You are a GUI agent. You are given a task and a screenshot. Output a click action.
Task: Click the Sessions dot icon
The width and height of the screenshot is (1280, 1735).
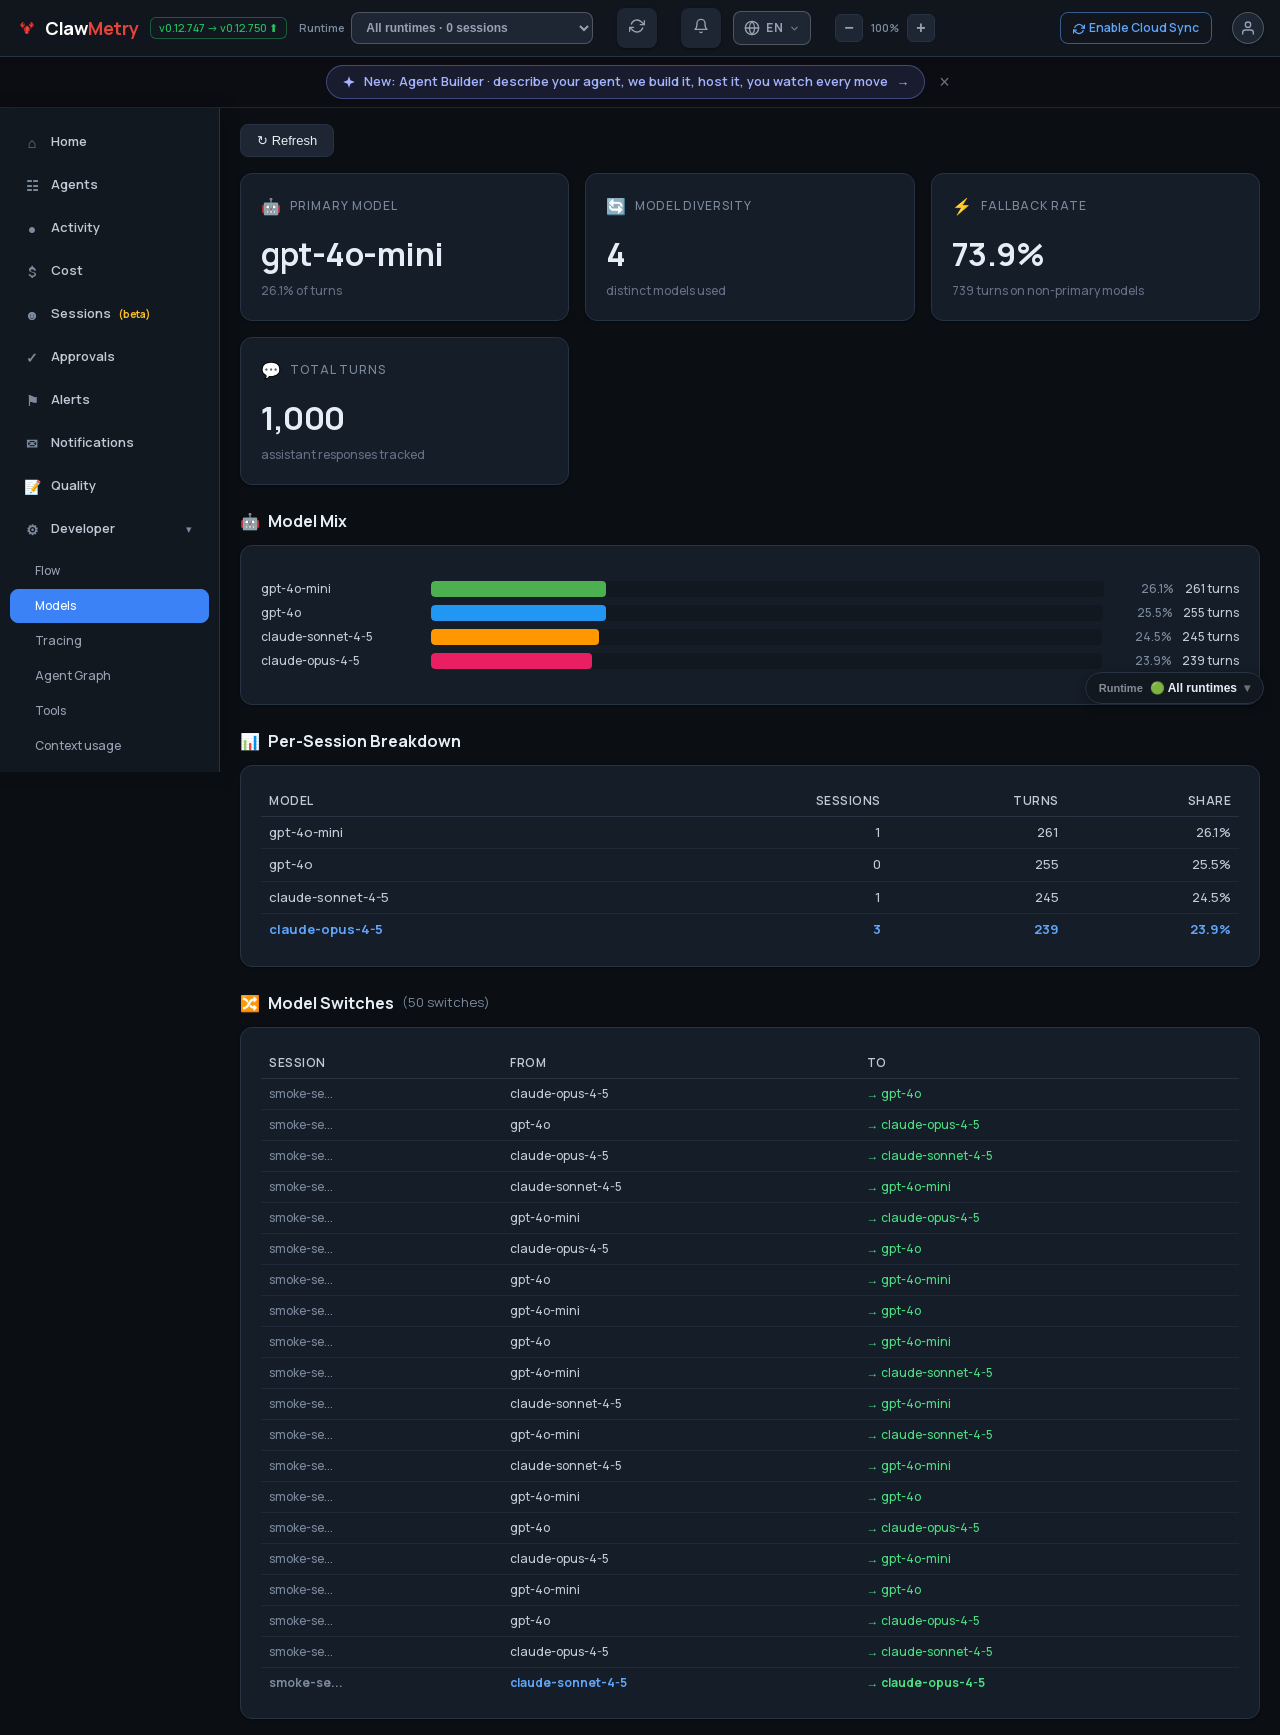pos(32,315)
